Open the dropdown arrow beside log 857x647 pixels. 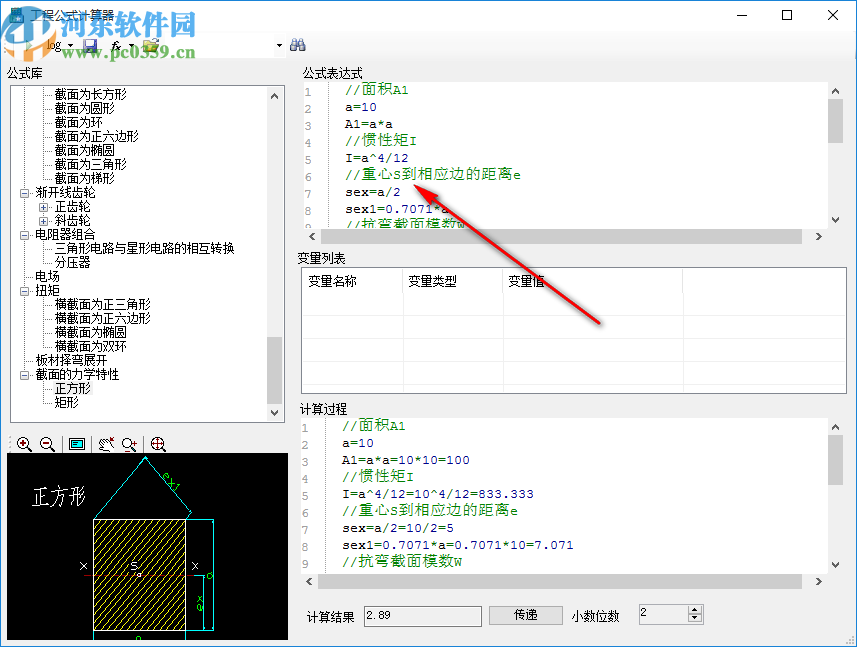[x=71, y=46]
